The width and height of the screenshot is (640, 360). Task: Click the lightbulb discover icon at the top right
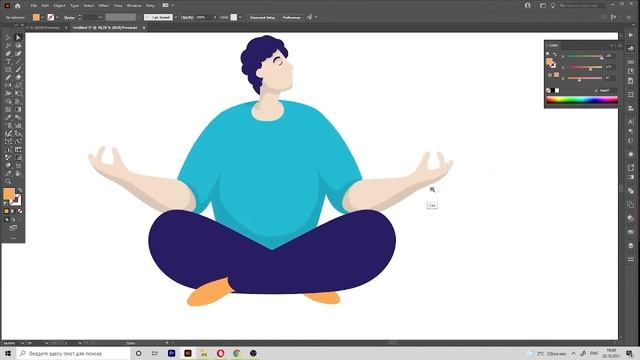coord(553,6)
